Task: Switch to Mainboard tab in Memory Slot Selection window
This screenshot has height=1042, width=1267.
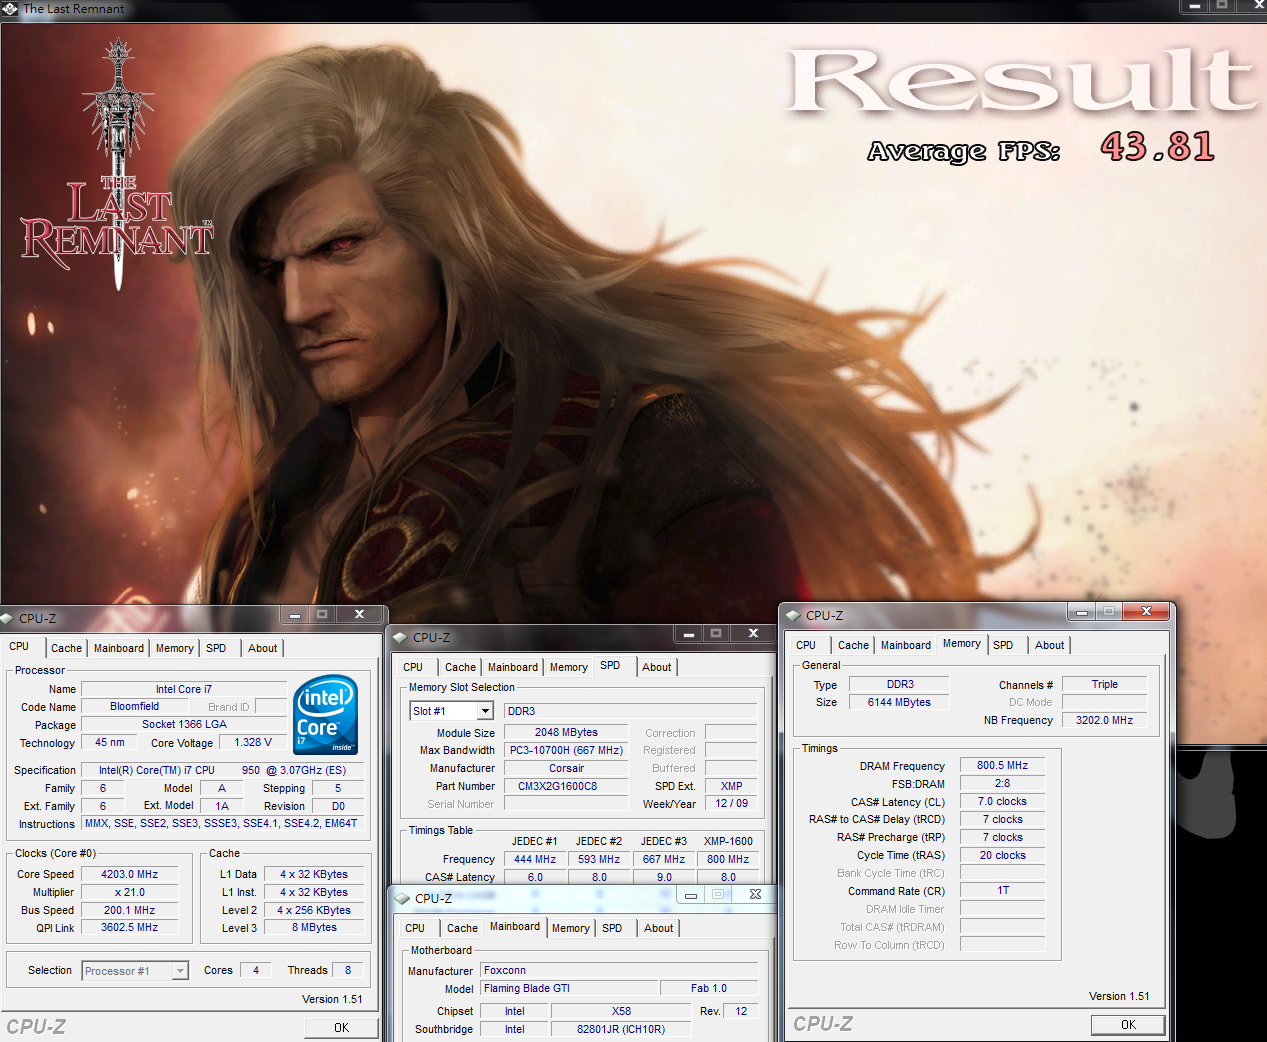Action: (513, 667)
